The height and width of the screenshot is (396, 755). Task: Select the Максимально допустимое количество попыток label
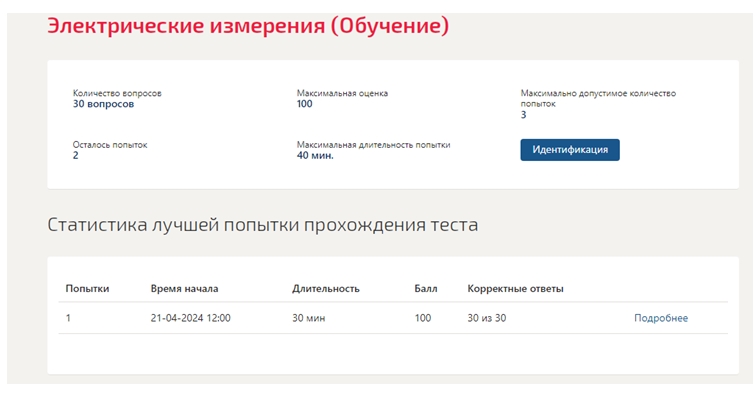(x=598, y=98)
